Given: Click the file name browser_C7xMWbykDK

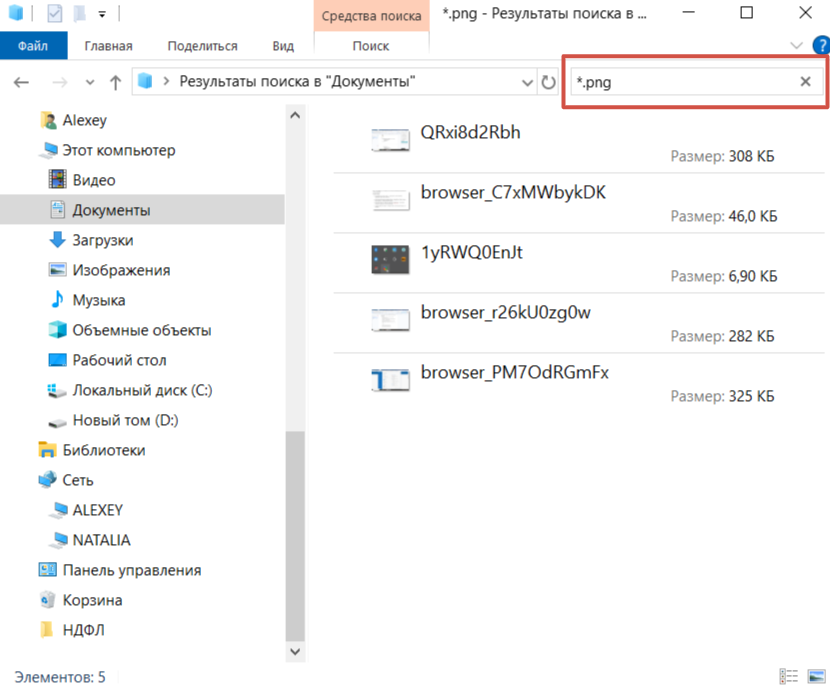Looking at the screenshot, I should 513,193.
